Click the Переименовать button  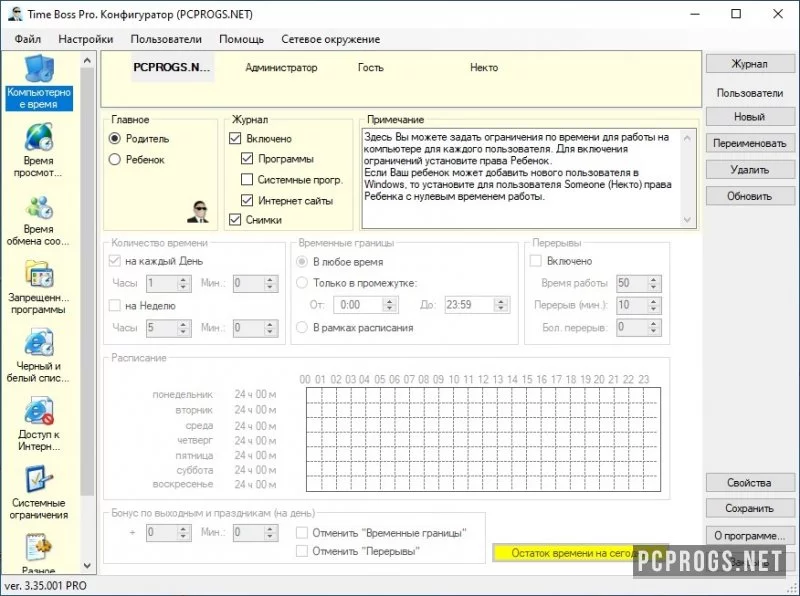click(x=750, y=143)
